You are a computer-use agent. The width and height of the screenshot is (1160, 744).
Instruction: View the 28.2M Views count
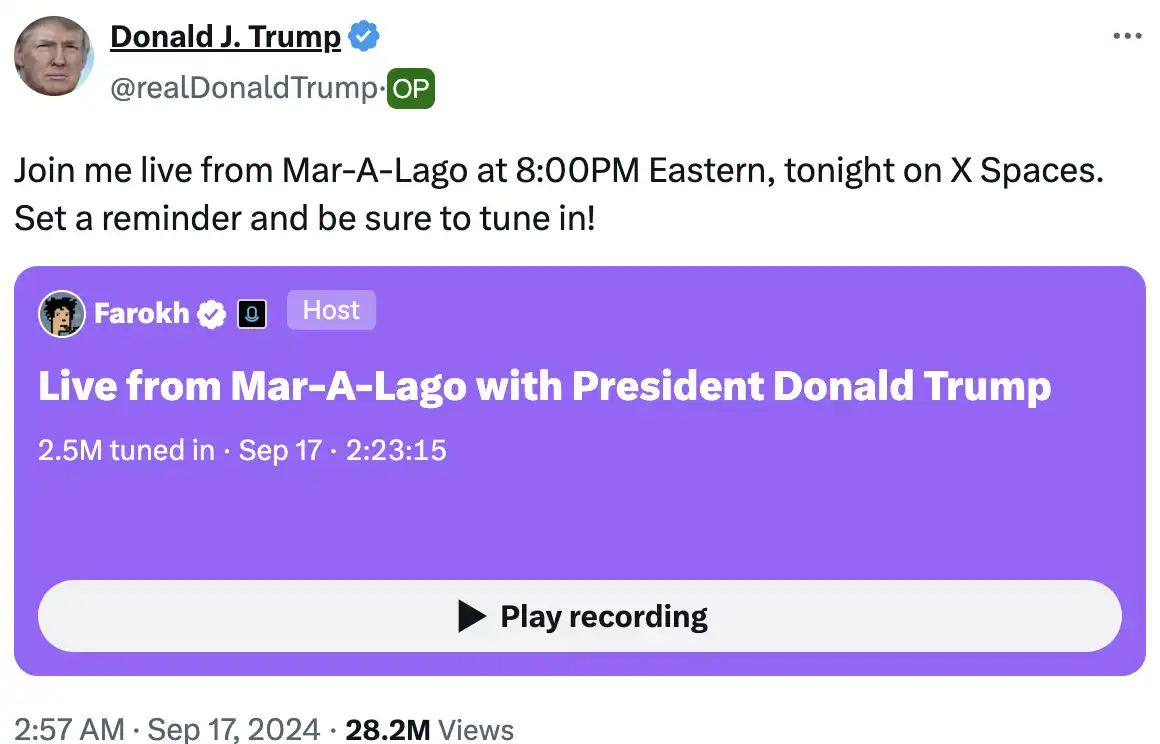coord(429,729)
